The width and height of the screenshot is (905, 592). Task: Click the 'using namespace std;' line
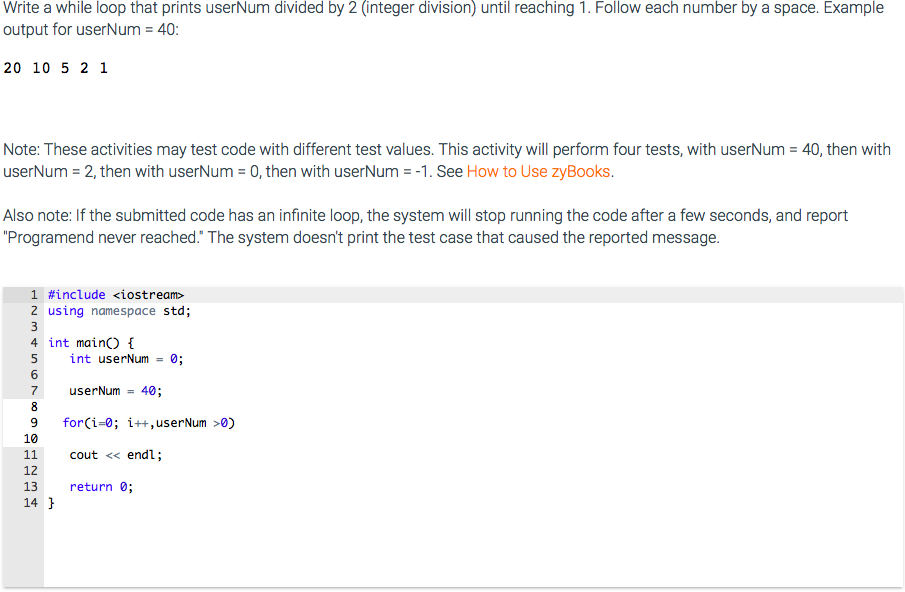[x=119, y=311]
